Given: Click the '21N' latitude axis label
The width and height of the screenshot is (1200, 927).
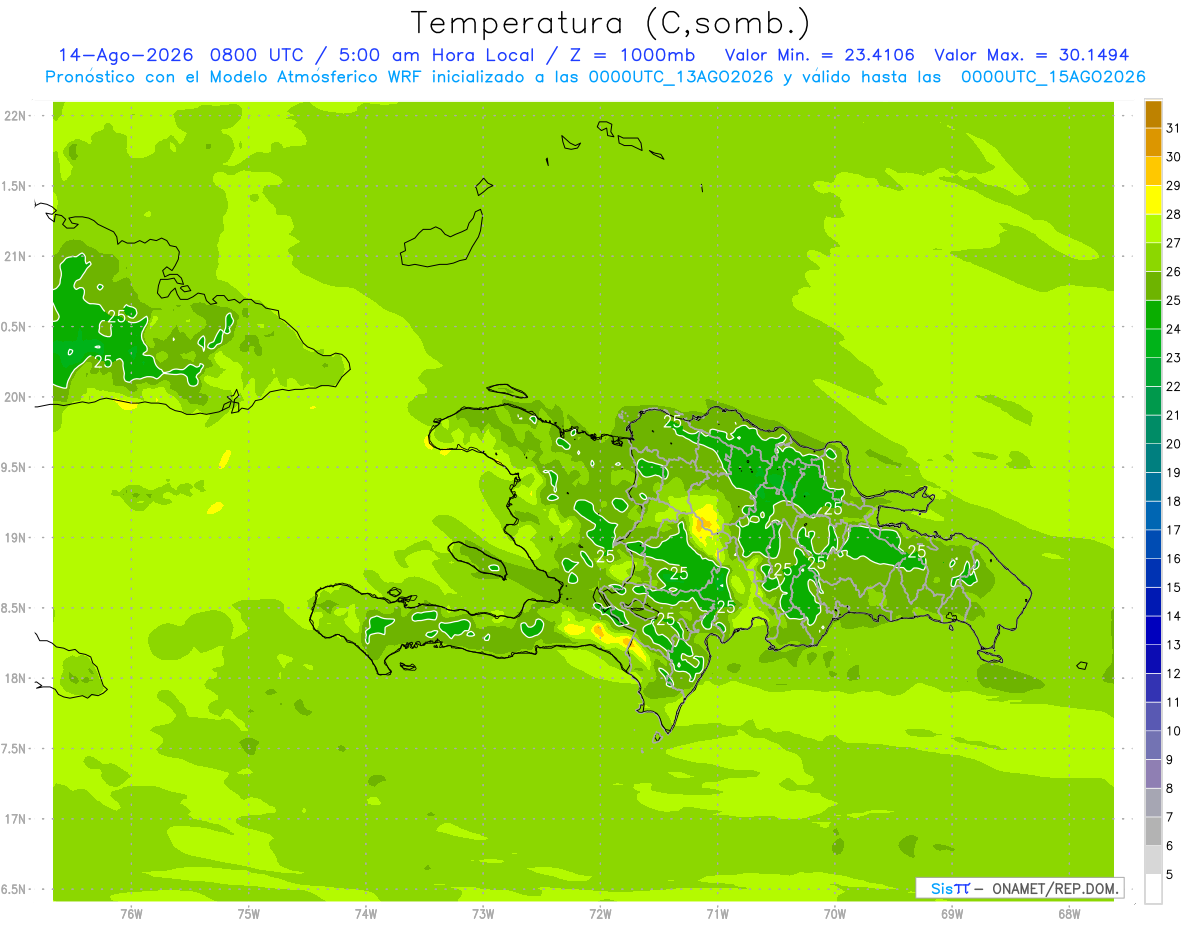Looking at the screenshot, I should (x=16, y=257).
